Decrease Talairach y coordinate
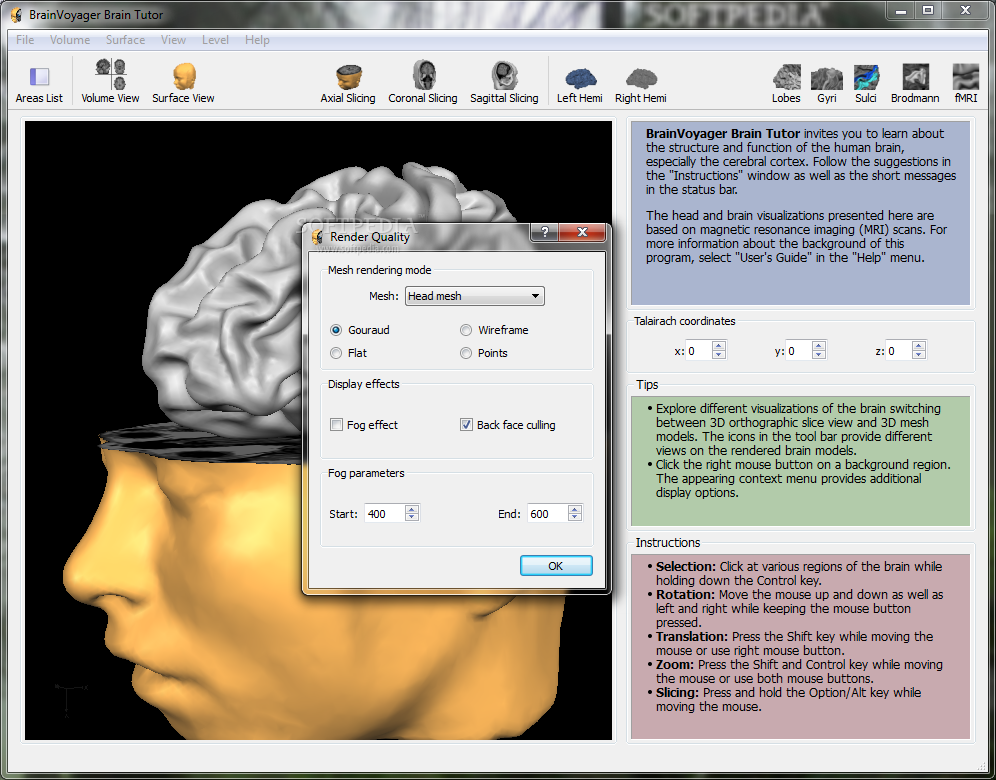 pyautogui.click(x=819, y=355)
